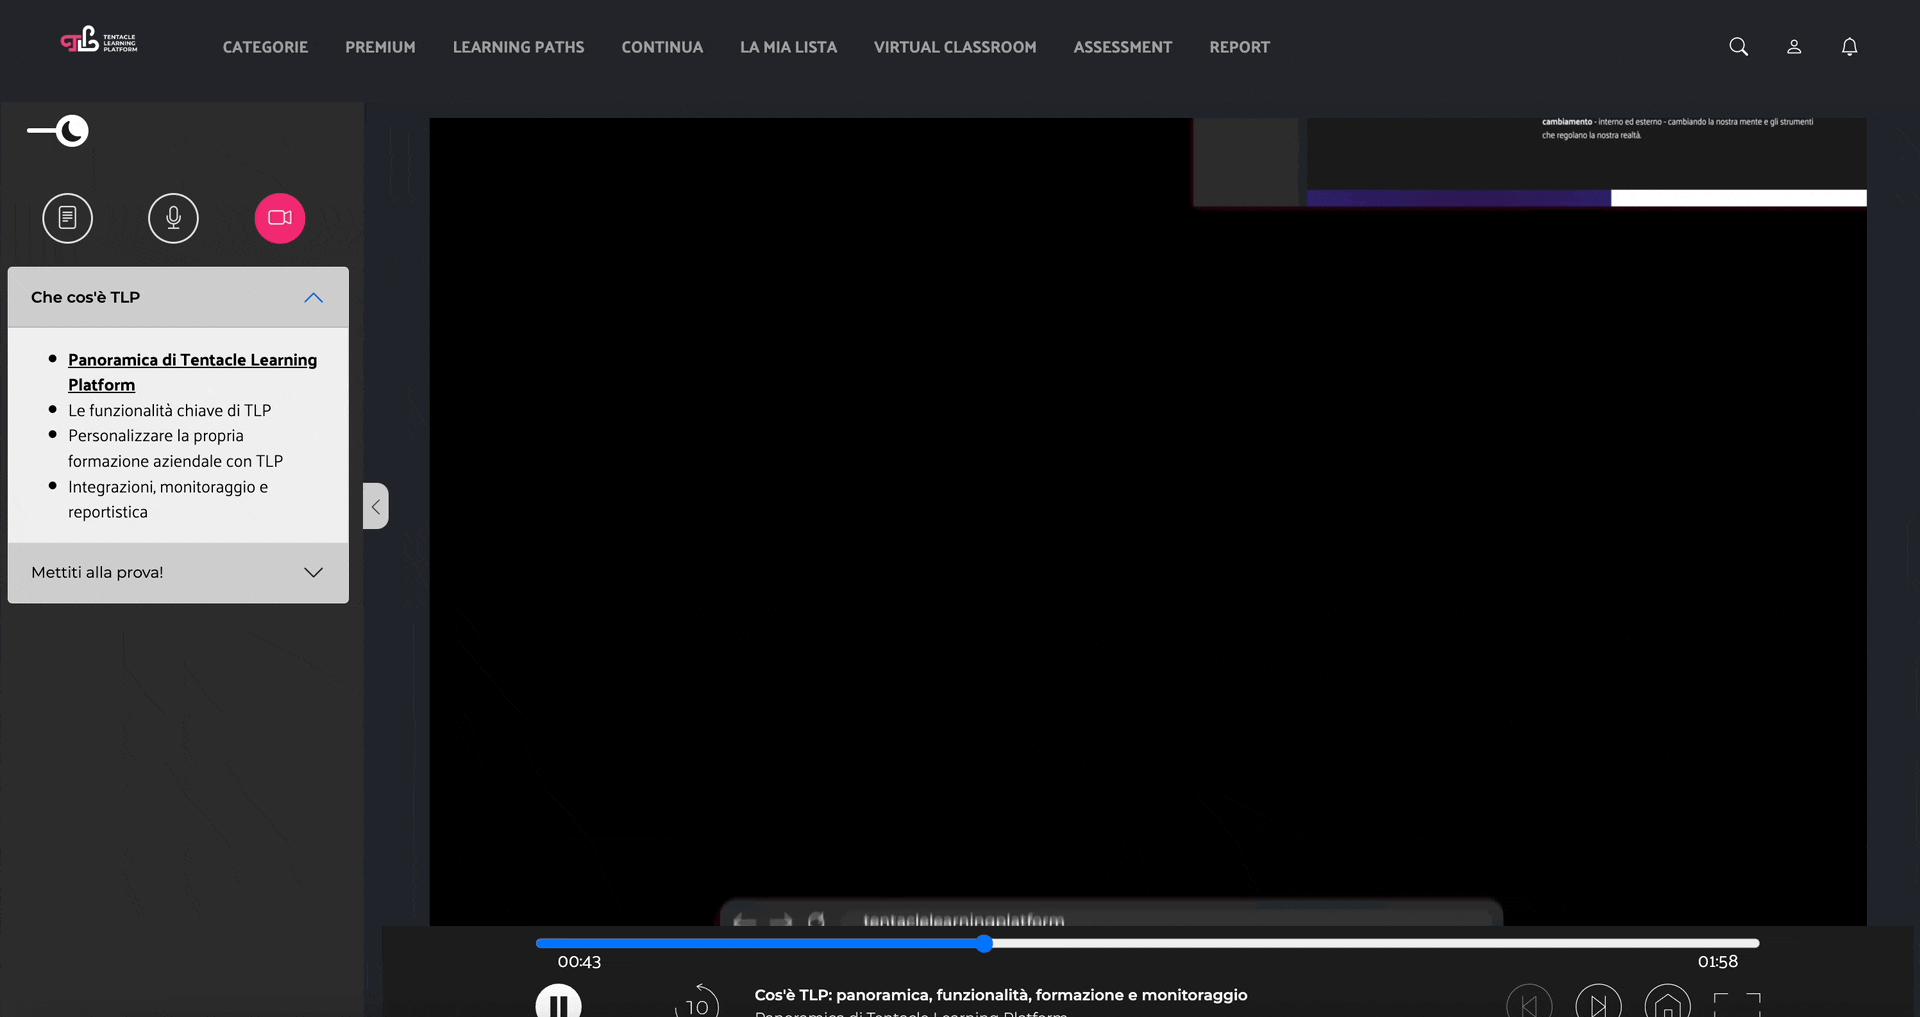Viewport: 1920px width, 1017px height.
Task: Skip to the next lesson
Action: coord(1598,1004)
